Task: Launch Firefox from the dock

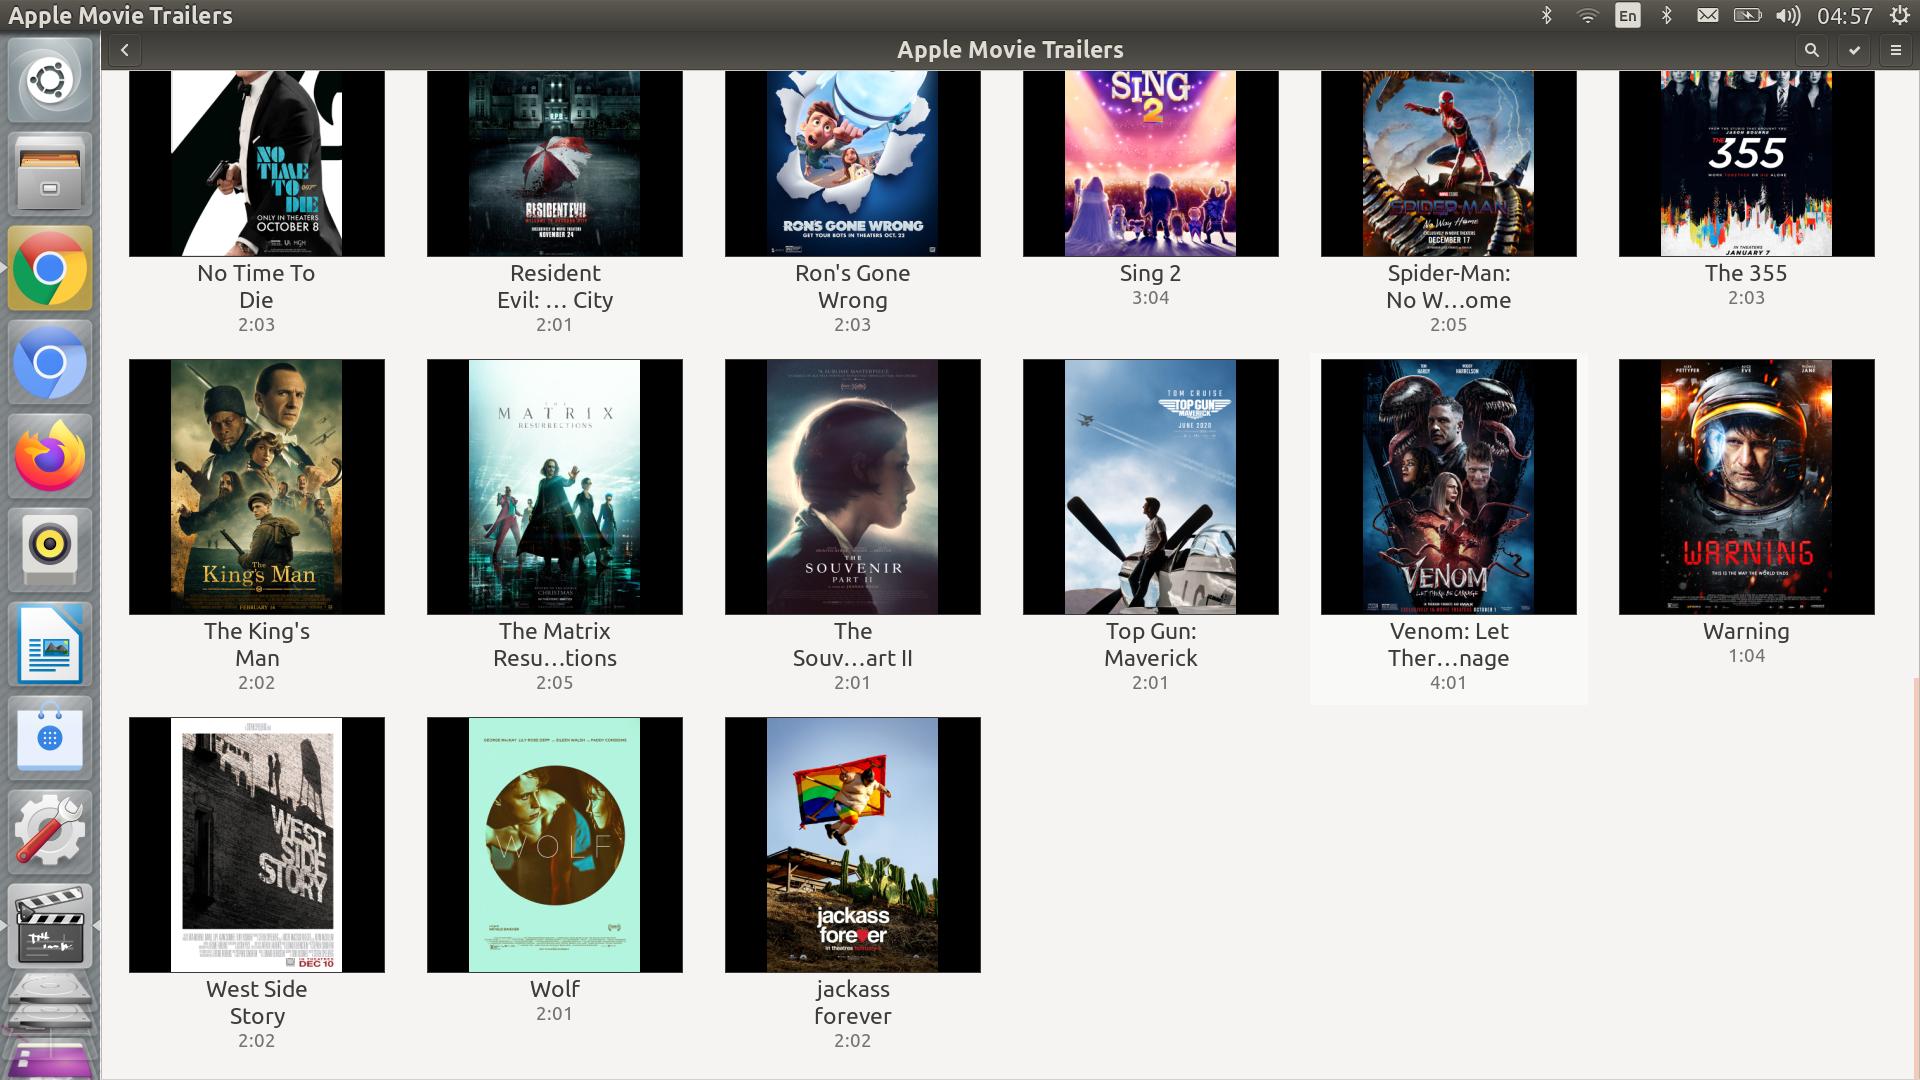Action: 50,456
